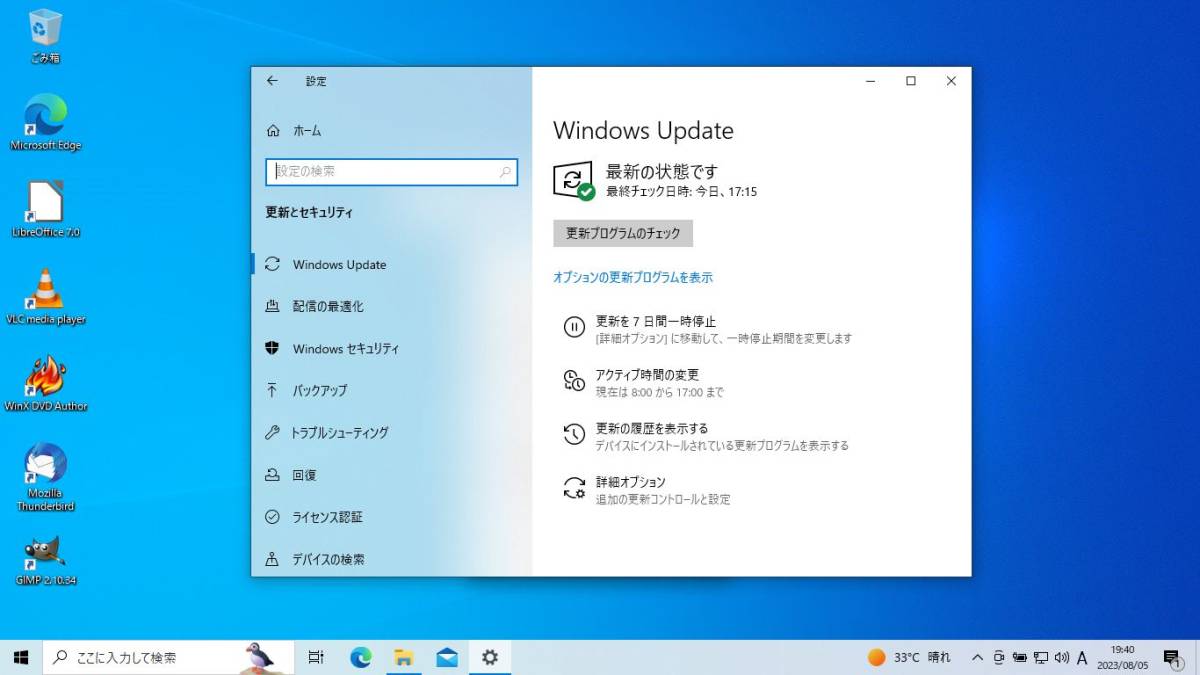Go to Settings home (ホーム)
The width and height of the screenshot is (1200, 675).
(x=295, y=131)
